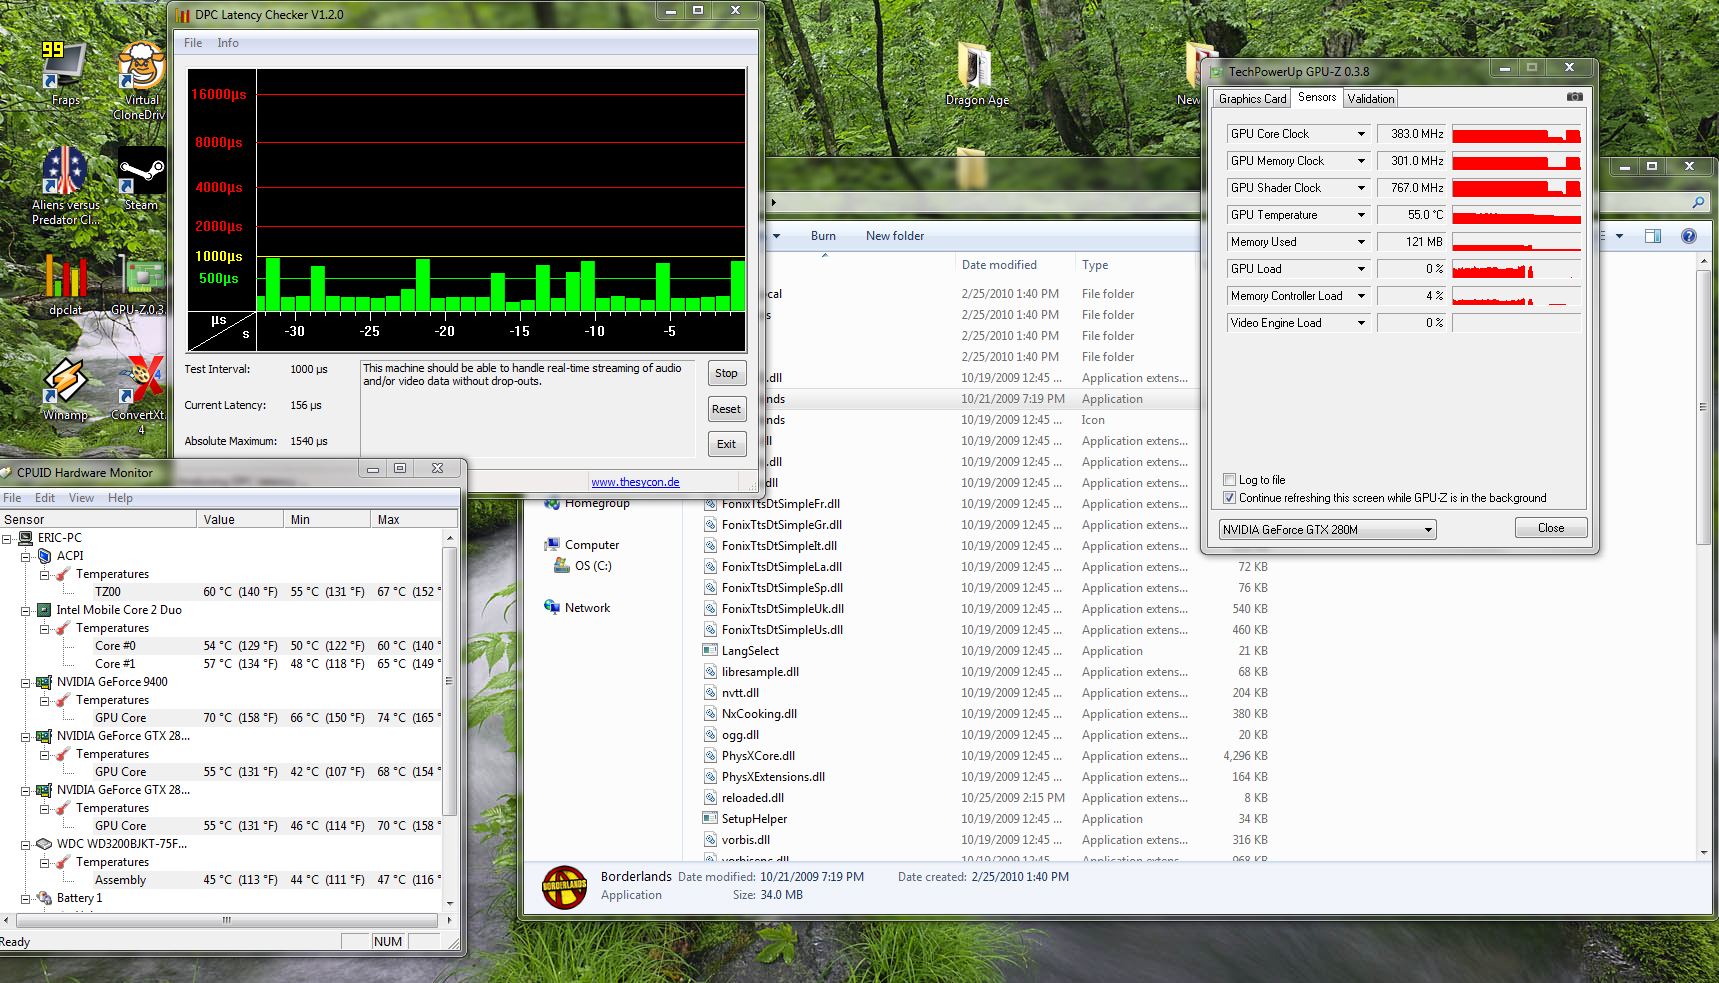
Task: Click the Type column header in Explorer
Action: point(1095,265)
